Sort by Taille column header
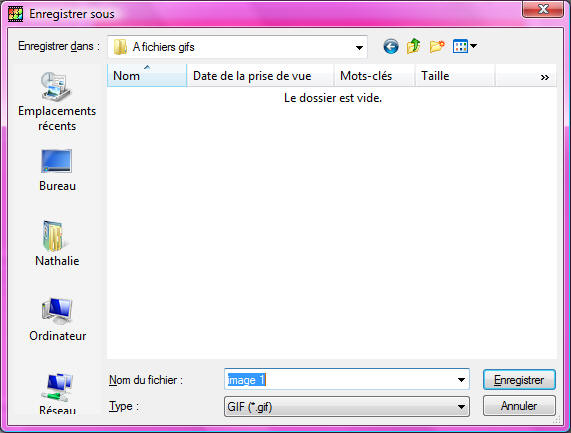 pyautogui.click(x=455, y=76)
